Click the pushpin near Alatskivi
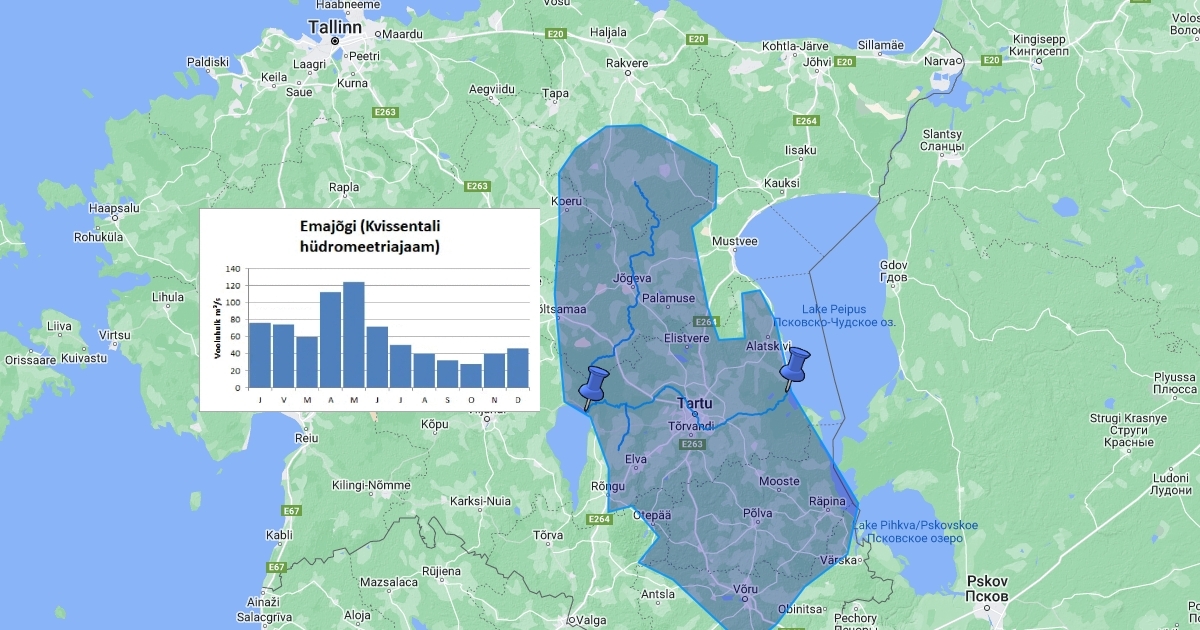 click(x=797, y=366)
